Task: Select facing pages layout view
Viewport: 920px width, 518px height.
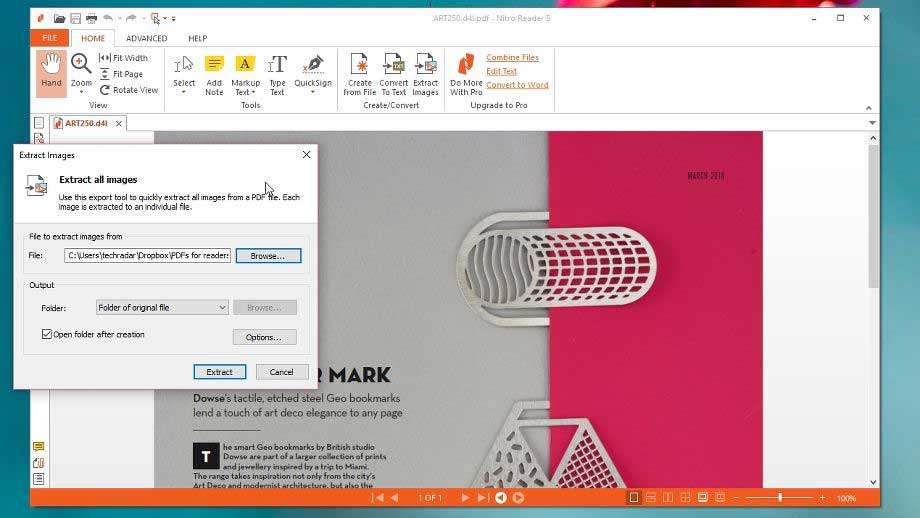Action: [668, 497]
